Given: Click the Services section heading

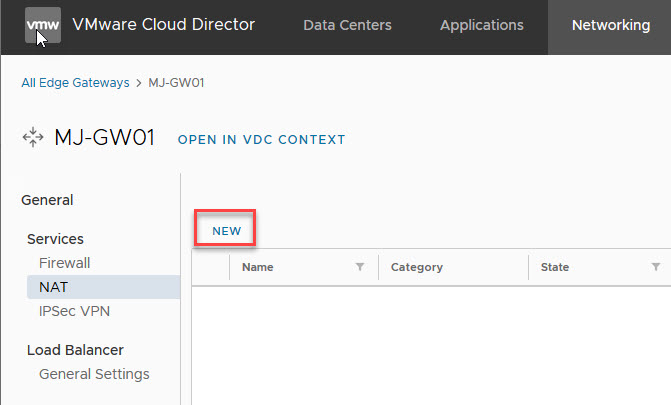Looking at the screenshot, I should click(x=55, y=239).
